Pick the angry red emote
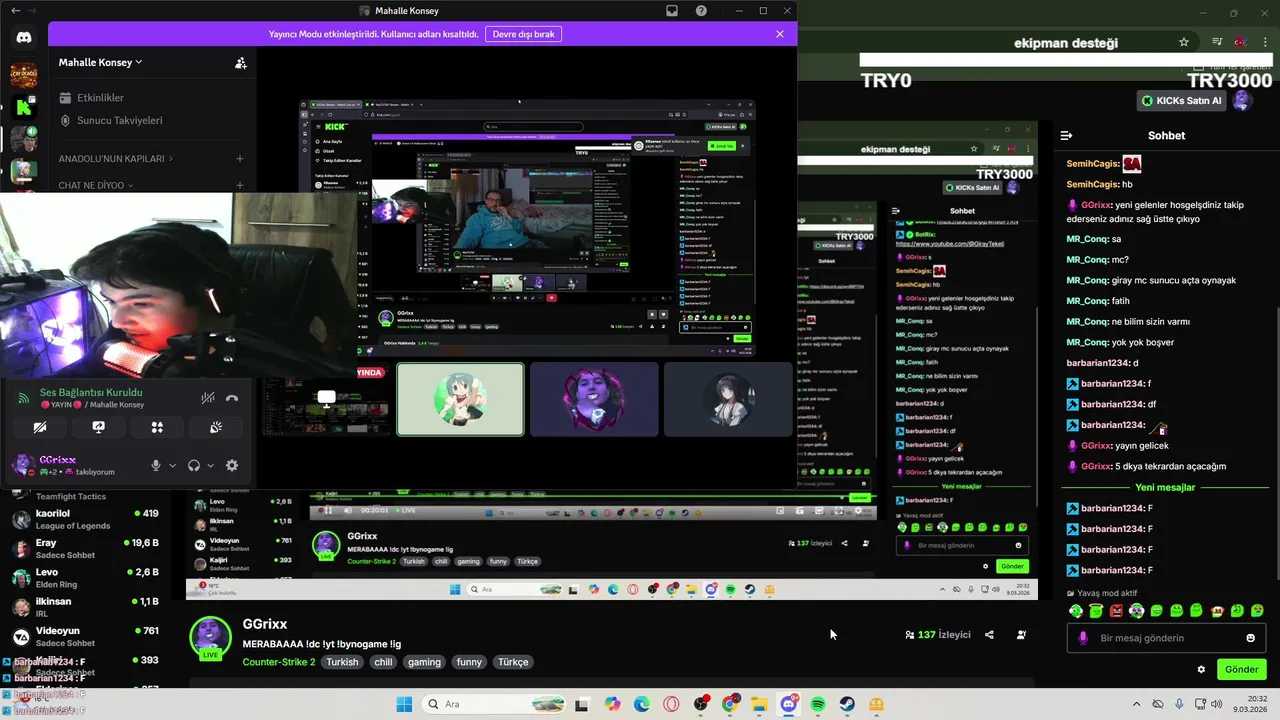The width and height of the screenshot is (1280, 720). click(1116, 610)
